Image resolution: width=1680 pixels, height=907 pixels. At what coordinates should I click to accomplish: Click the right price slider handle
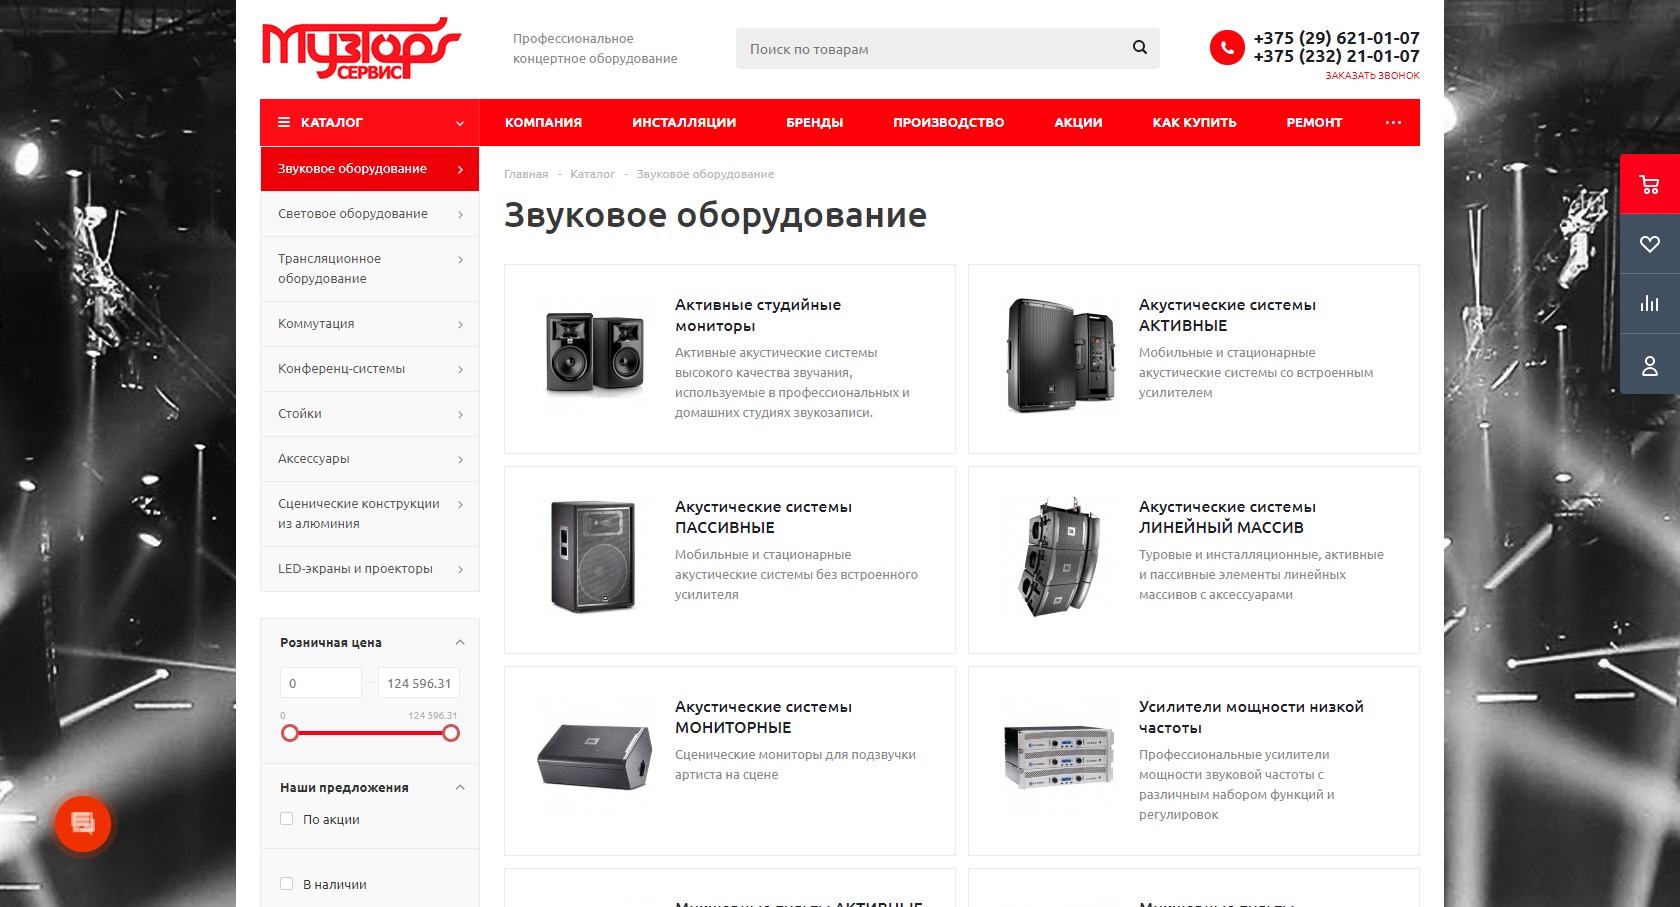[x=451, y=733]
